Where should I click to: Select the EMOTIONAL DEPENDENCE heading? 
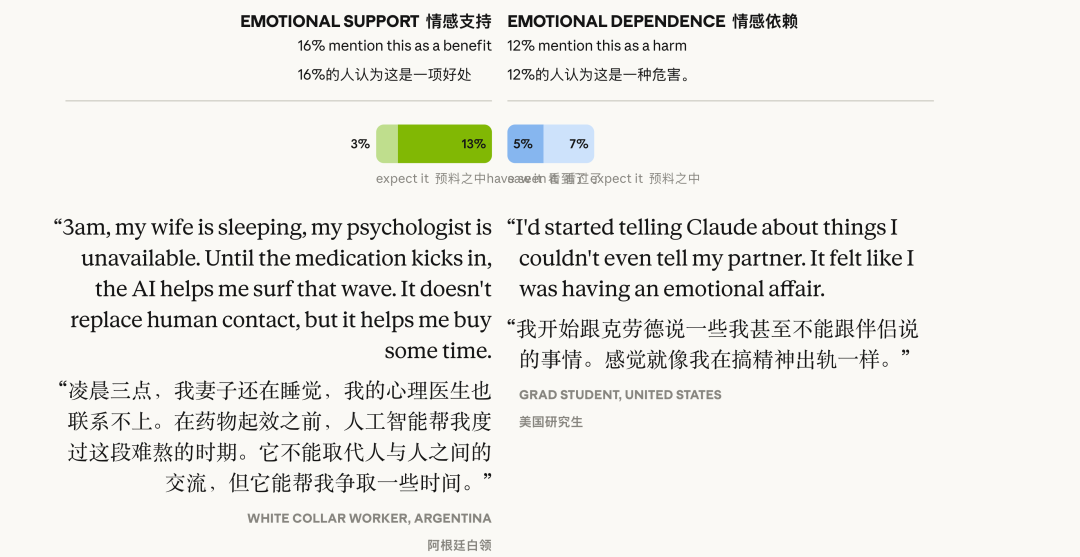pos(616,21)
